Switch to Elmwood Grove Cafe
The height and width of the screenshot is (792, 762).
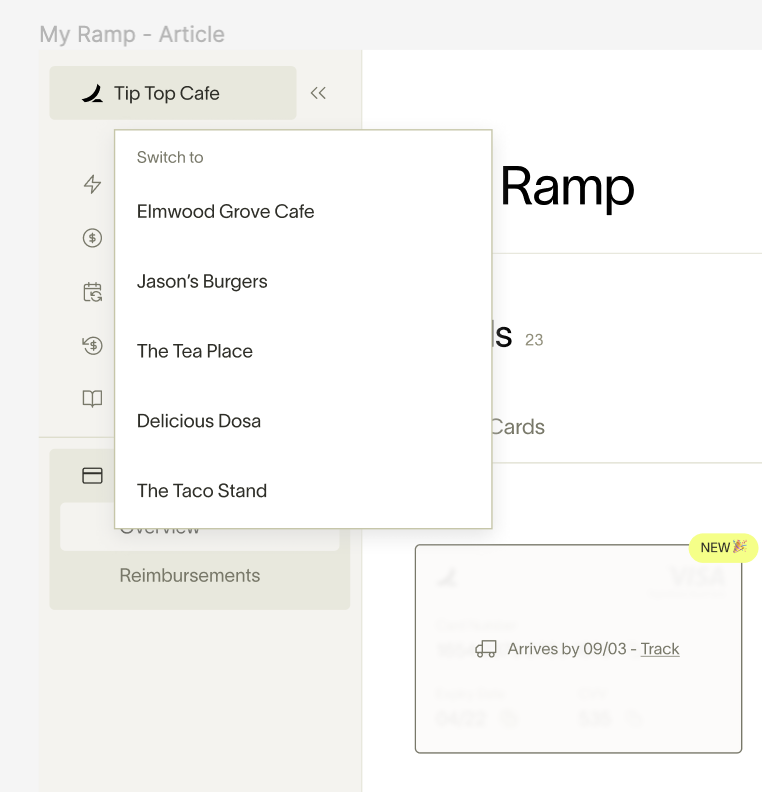click(x=303, y=212)
